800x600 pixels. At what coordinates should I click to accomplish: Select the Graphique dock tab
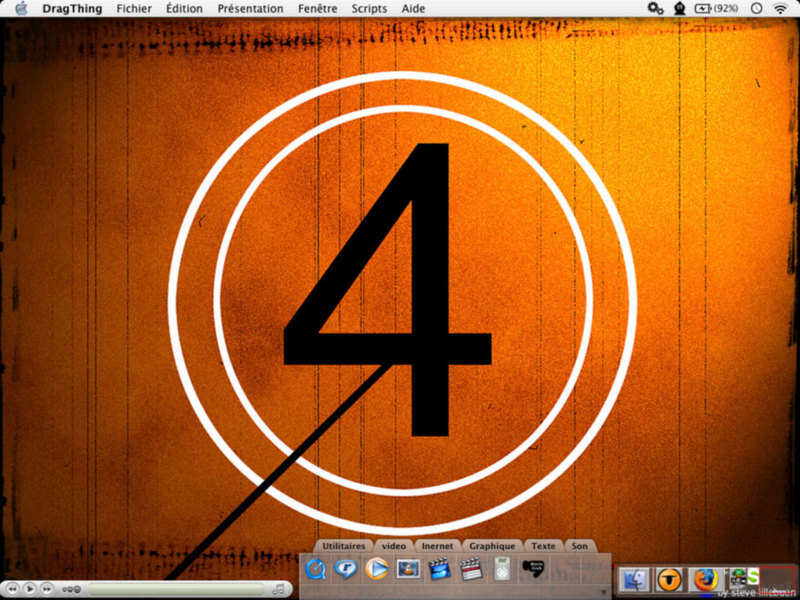[492, 546]
